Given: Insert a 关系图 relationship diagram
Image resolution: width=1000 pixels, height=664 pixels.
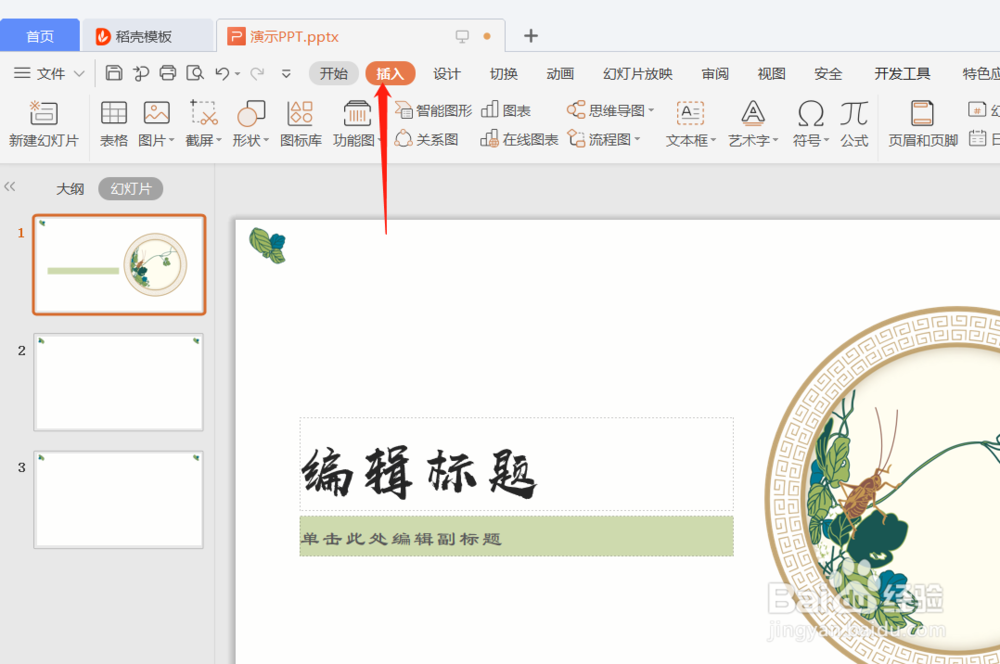Looking at the screenshot, I should pos(427,139).
